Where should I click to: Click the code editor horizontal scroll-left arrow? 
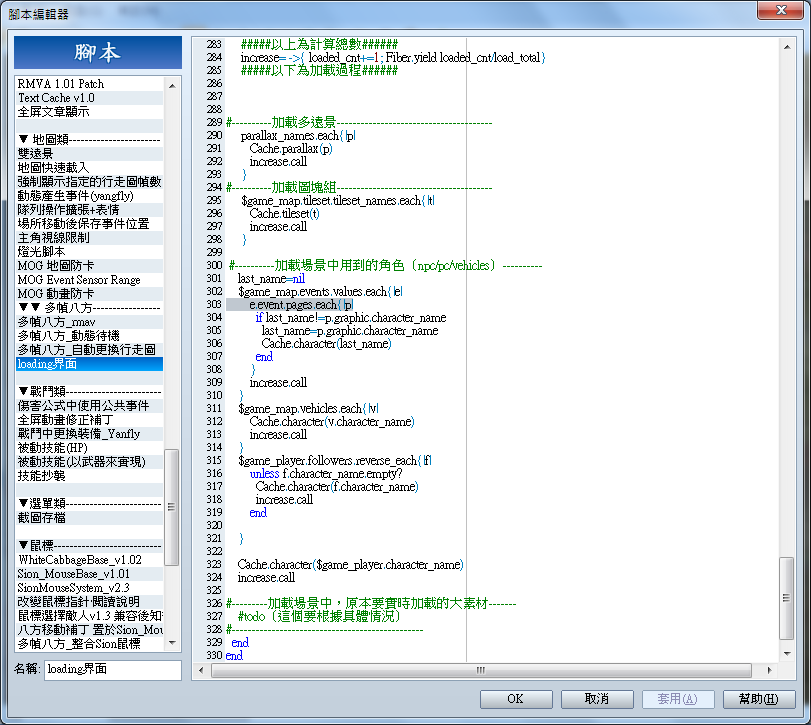point(201,671)
